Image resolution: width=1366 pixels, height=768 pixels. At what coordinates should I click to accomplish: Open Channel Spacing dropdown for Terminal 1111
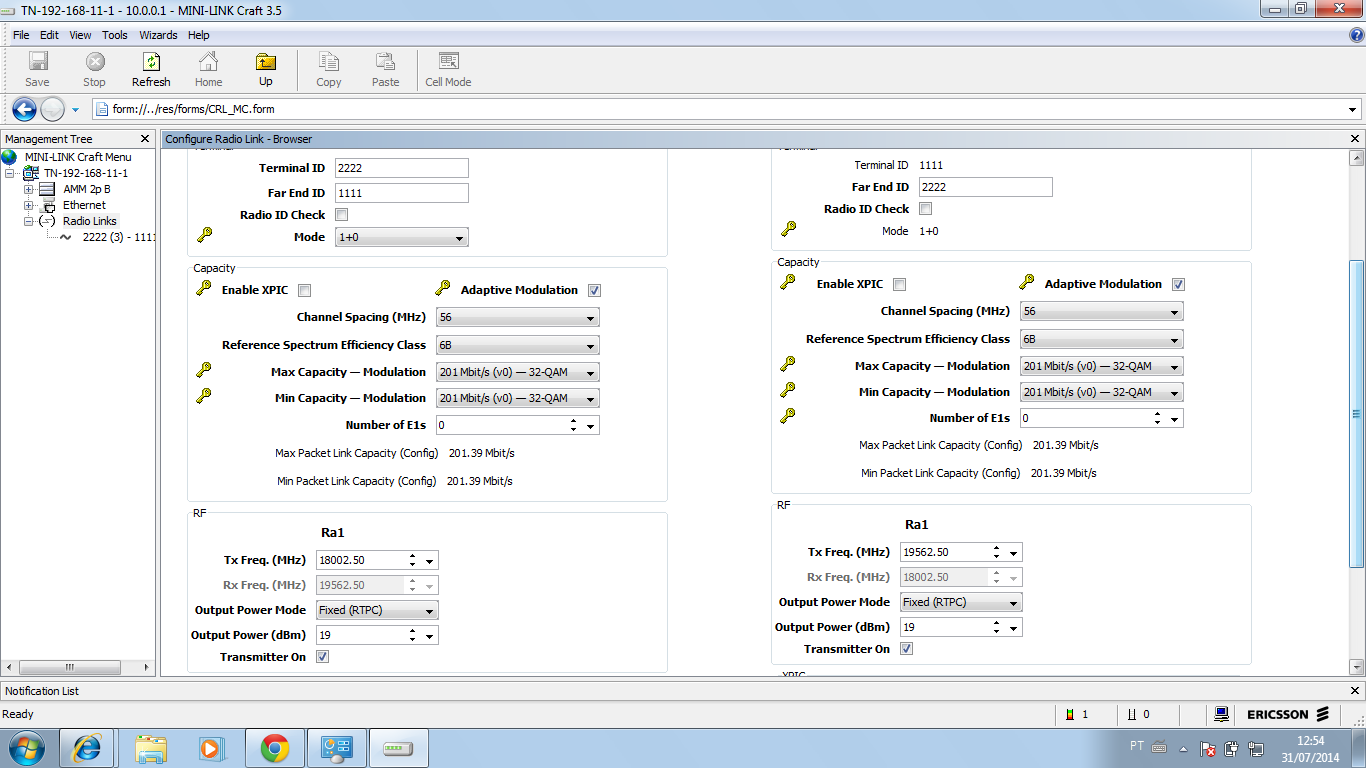pyautogui.click(x=1102, y=312)
